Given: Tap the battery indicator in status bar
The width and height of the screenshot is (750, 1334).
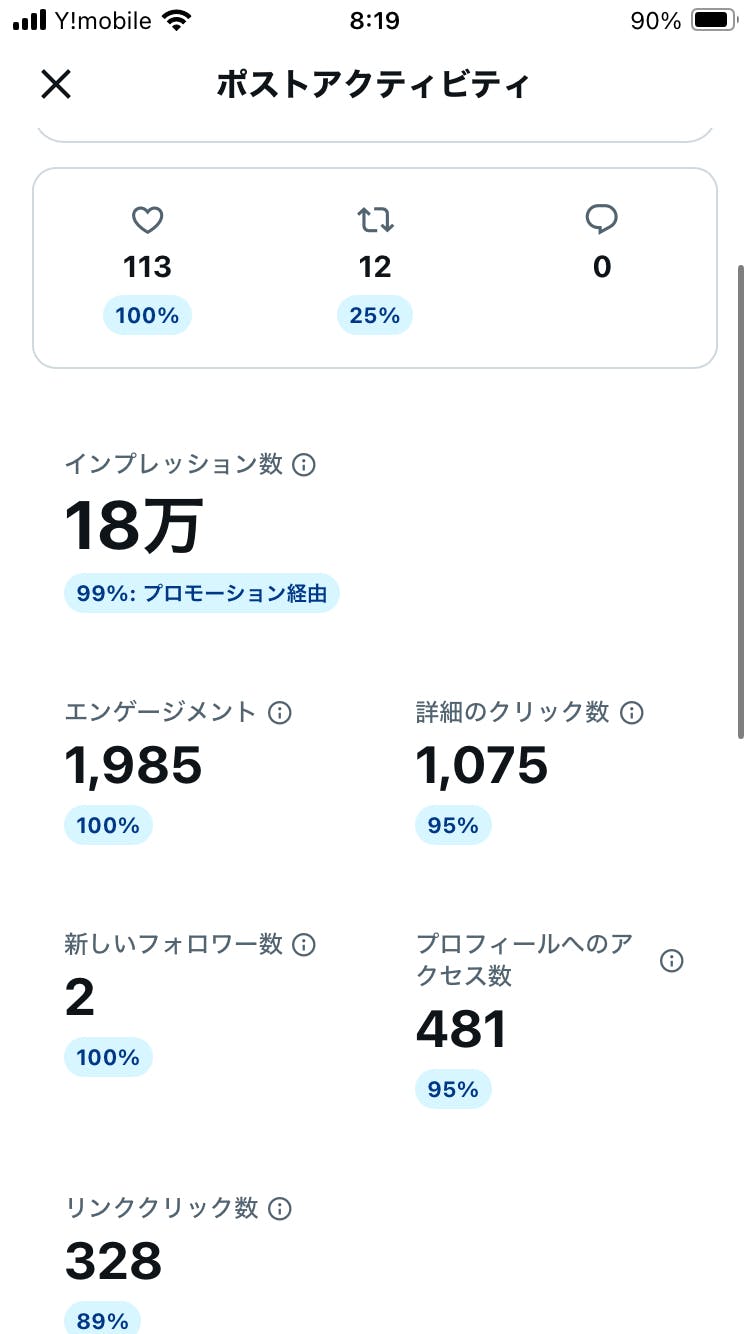Looking at the screenshot, I should click(x=713, y=21).
